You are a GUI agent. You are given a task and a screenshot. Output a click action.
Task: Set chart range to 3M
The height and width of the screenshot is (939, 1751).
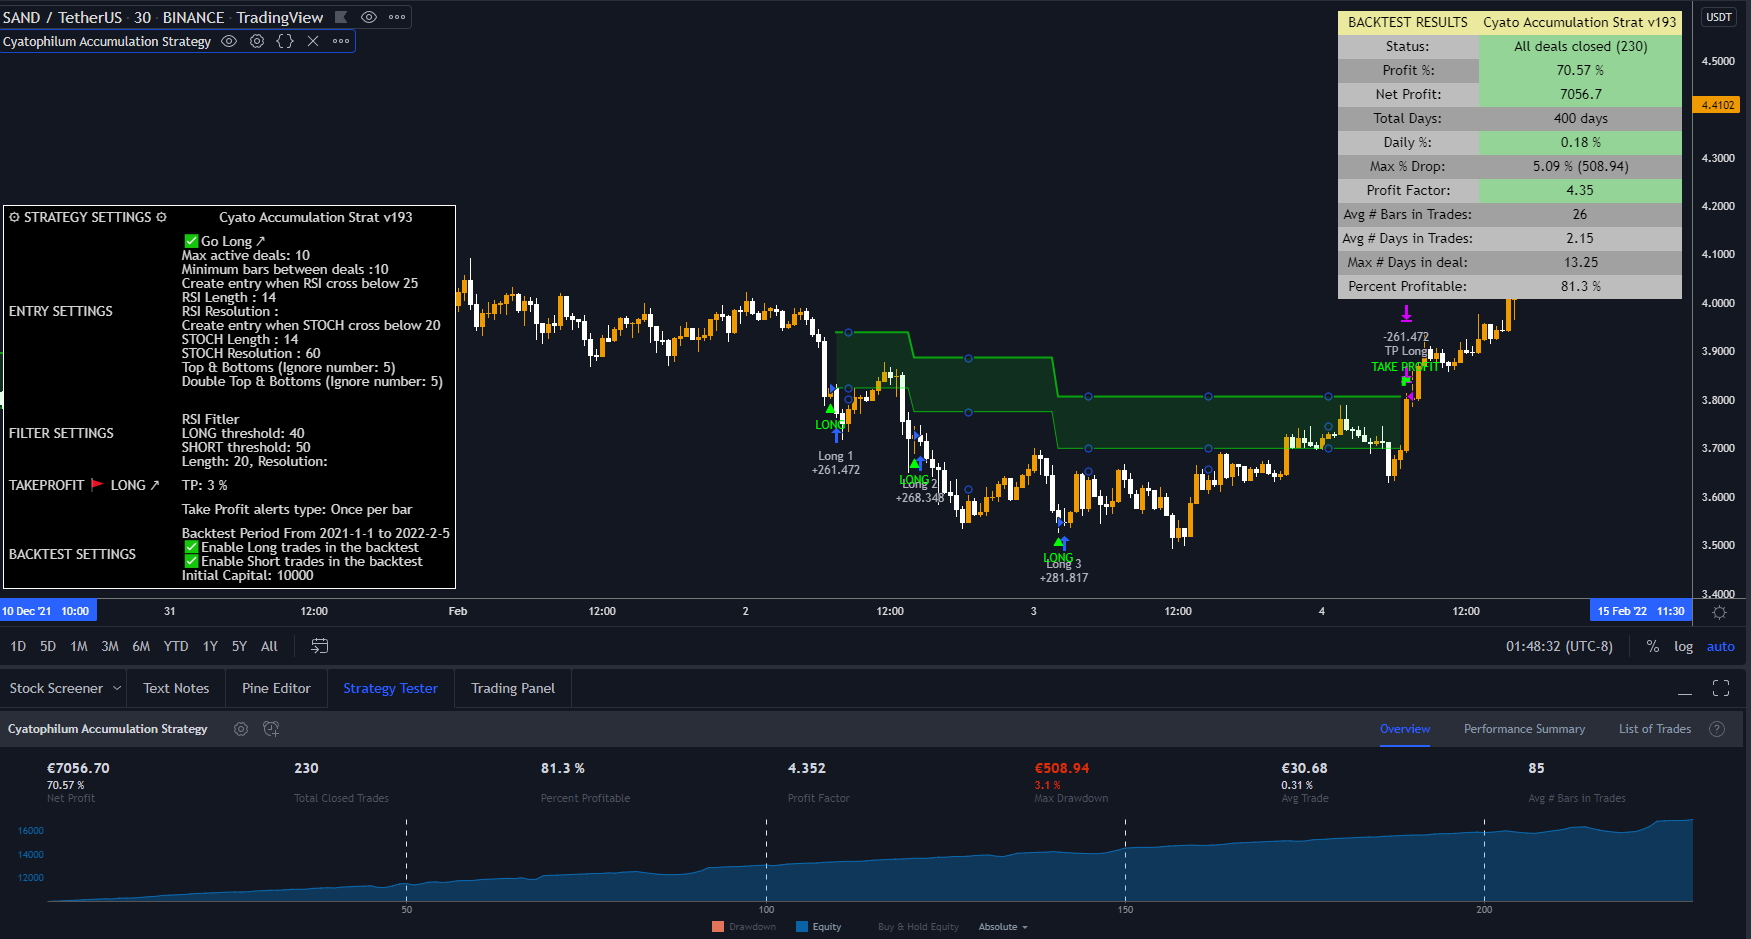coord(110,646)
